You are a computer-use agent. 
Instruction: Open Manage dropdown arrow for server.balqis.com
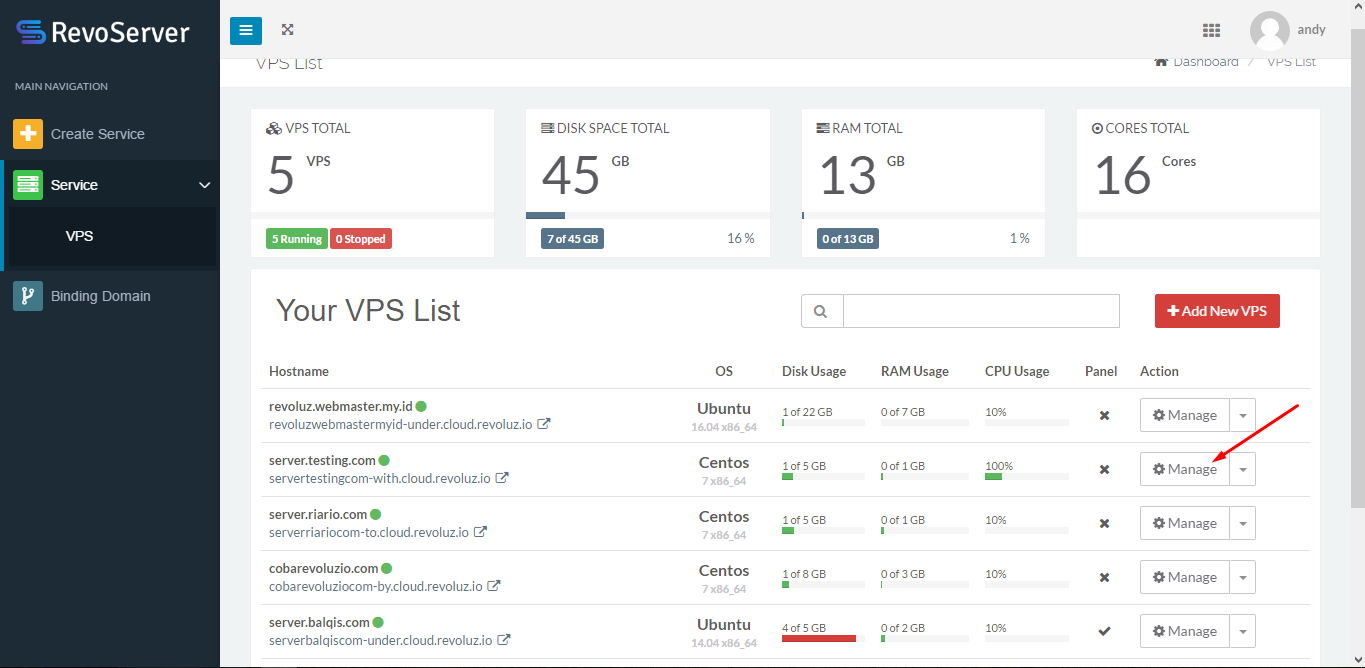click(1242, 631)
